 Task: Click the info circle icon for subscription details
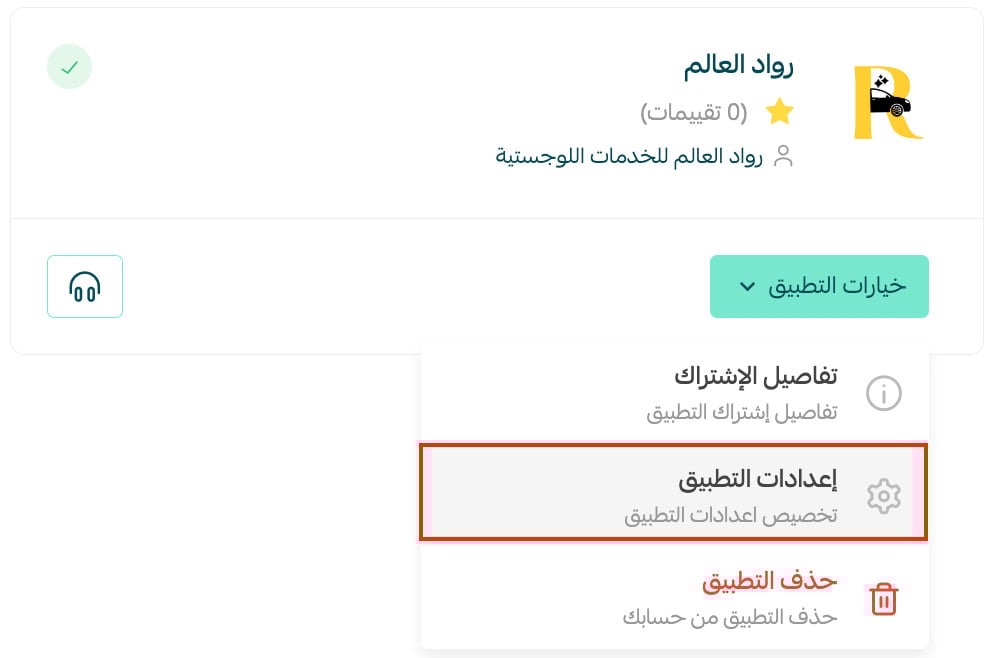(884, 393)
